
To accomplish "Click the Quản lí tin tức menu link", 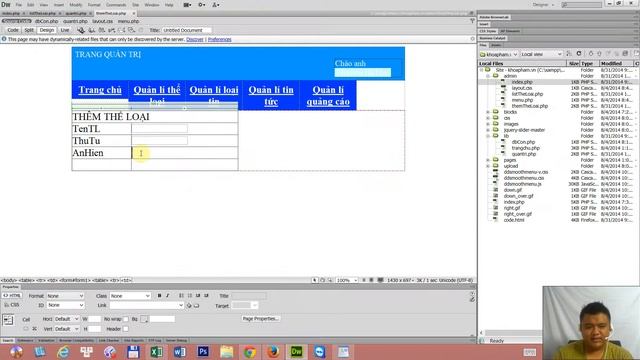I will (271, 96).
